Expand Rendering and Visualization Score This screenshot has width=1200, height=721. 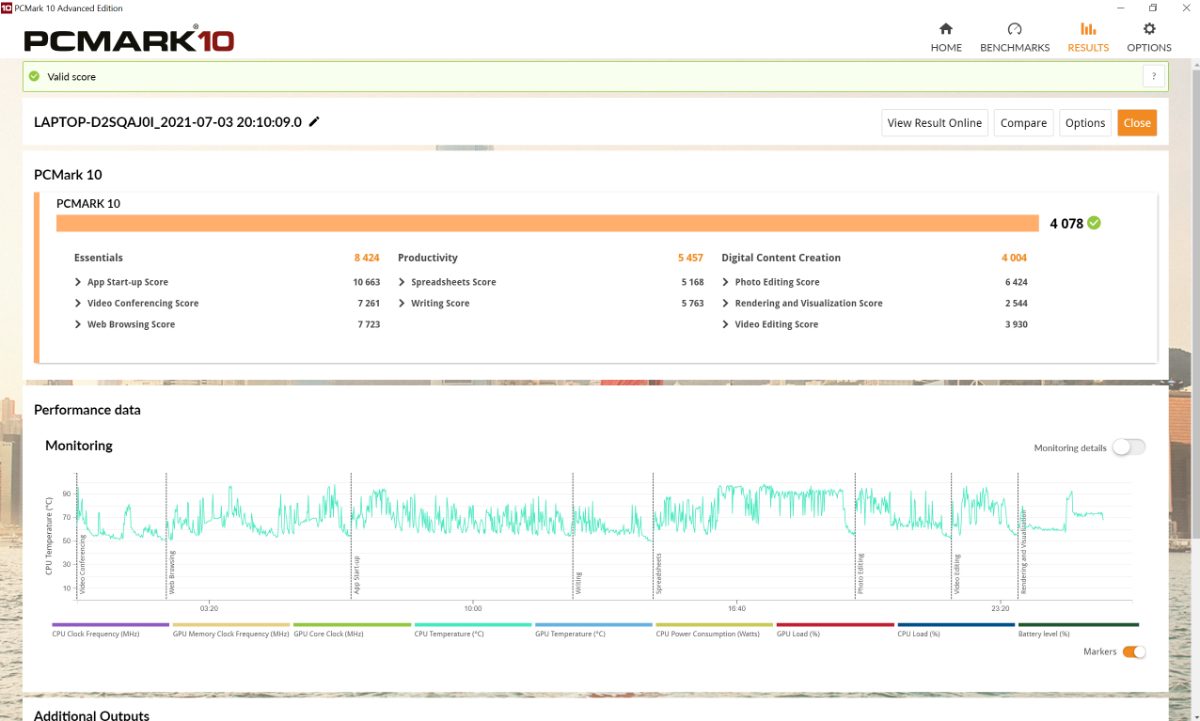[x=726, y=303]
